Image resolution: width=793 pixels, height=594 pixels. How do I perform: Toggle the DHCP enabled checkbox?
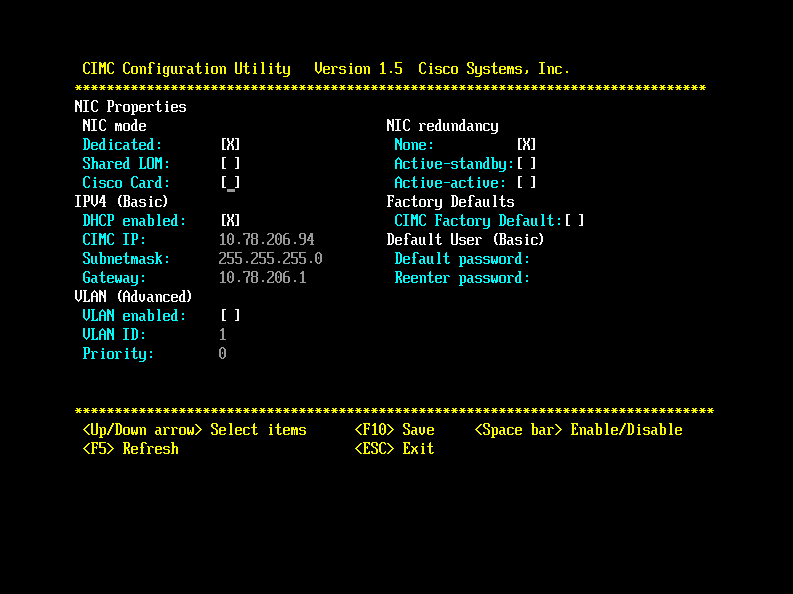point(230,220)
